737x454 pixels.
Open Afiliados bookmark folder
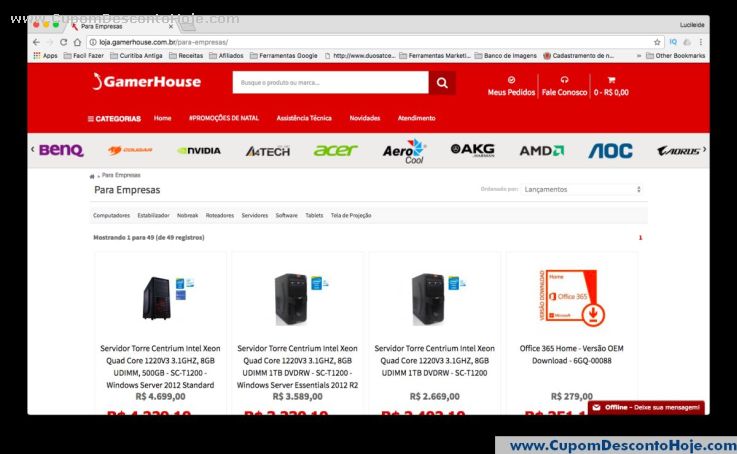pyautogui.click(x=226, y=55)
